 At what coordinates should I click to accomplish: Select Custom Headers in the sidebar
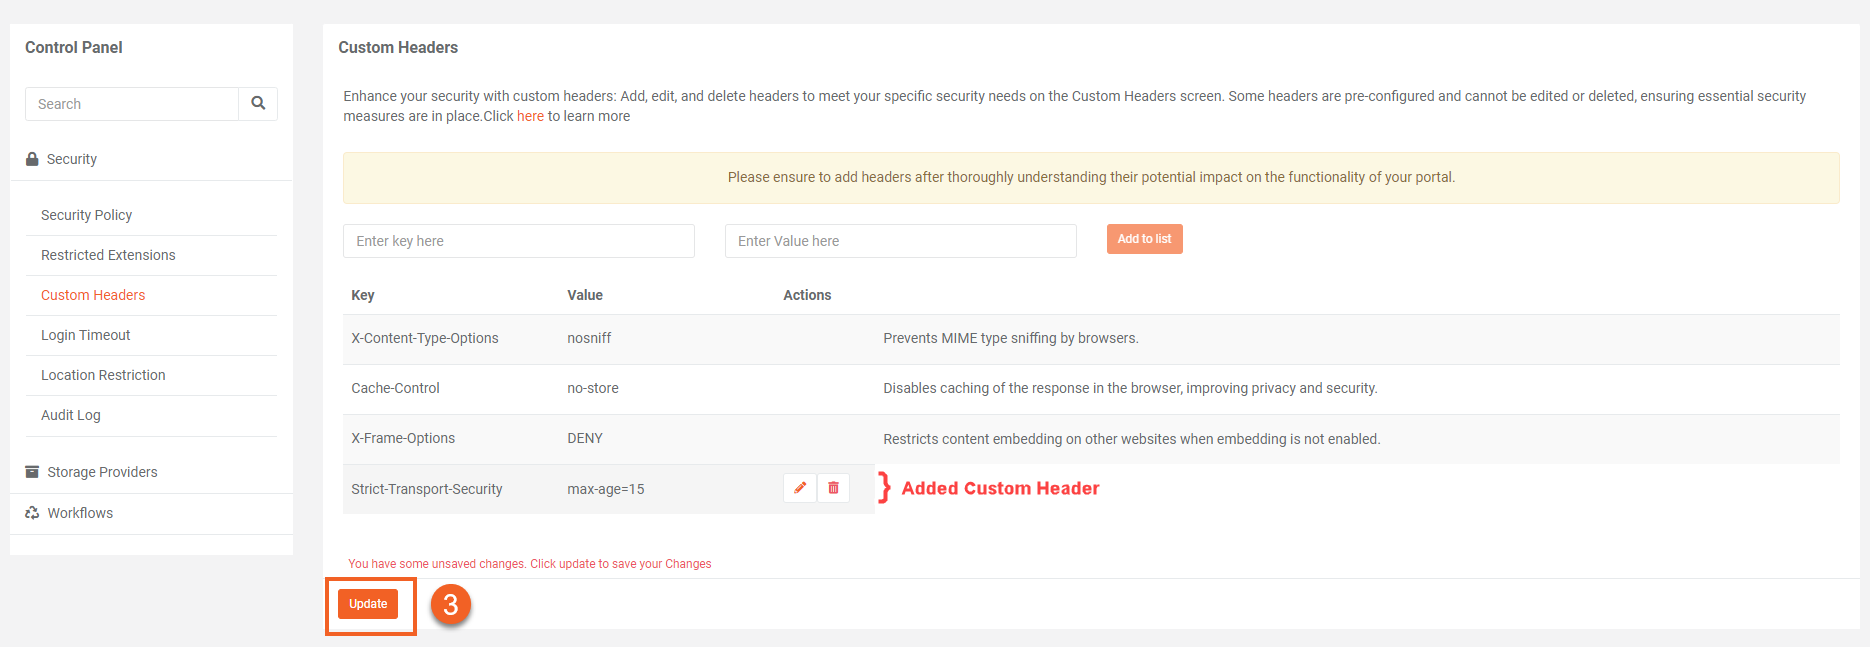[x=93, y=295]
